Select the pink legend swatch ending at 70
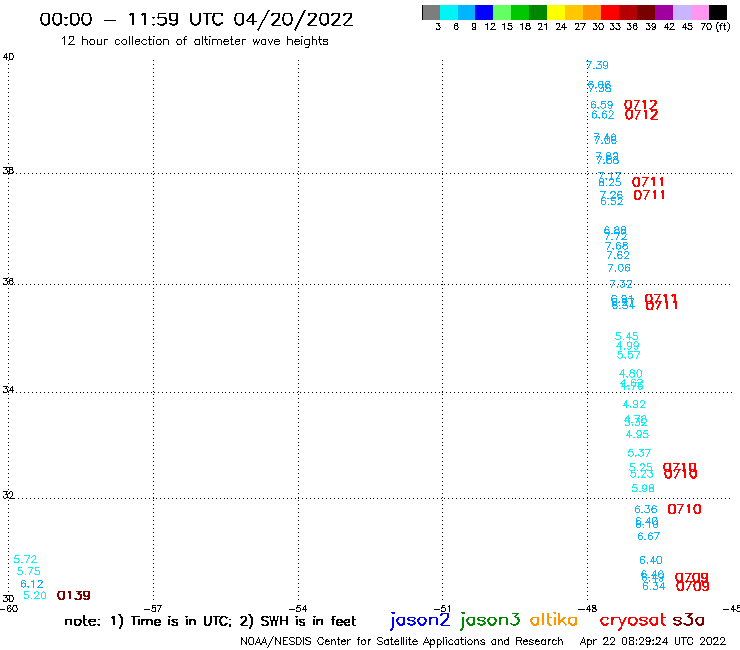This screenshot has height=650, width=740. pos(699,12)
